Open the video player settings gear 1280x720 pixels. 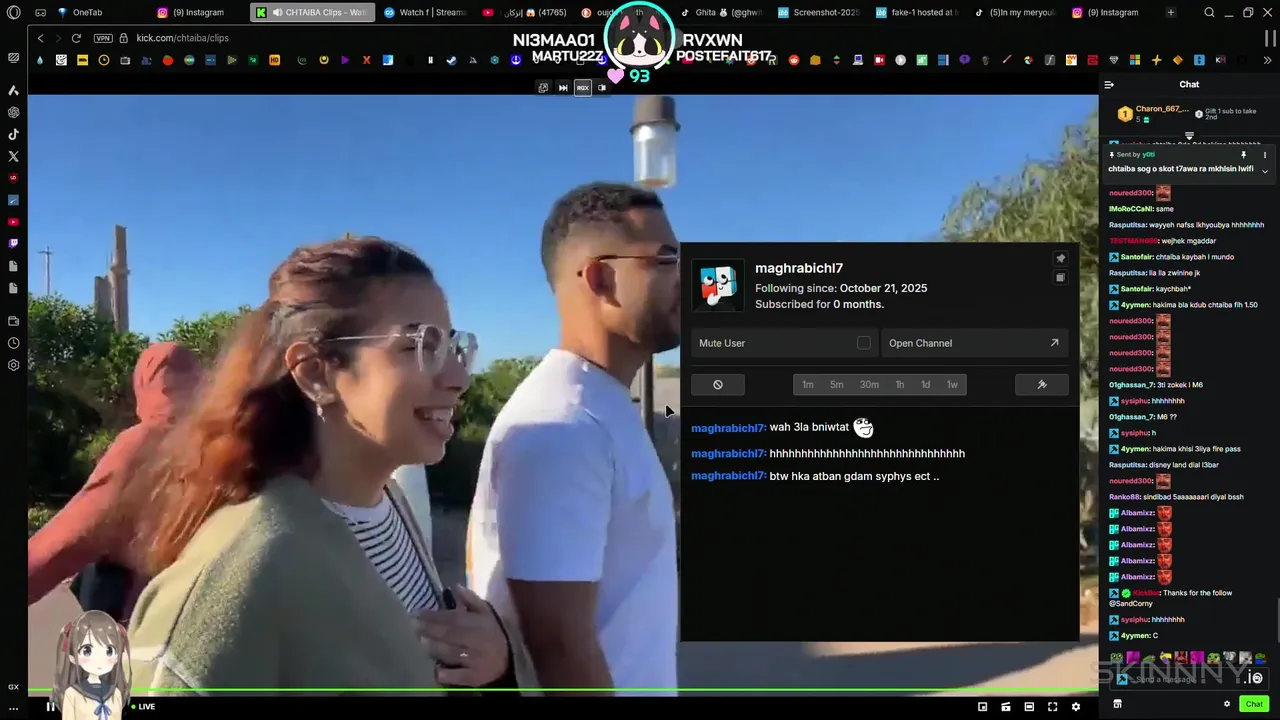(x=1076, y=706)
